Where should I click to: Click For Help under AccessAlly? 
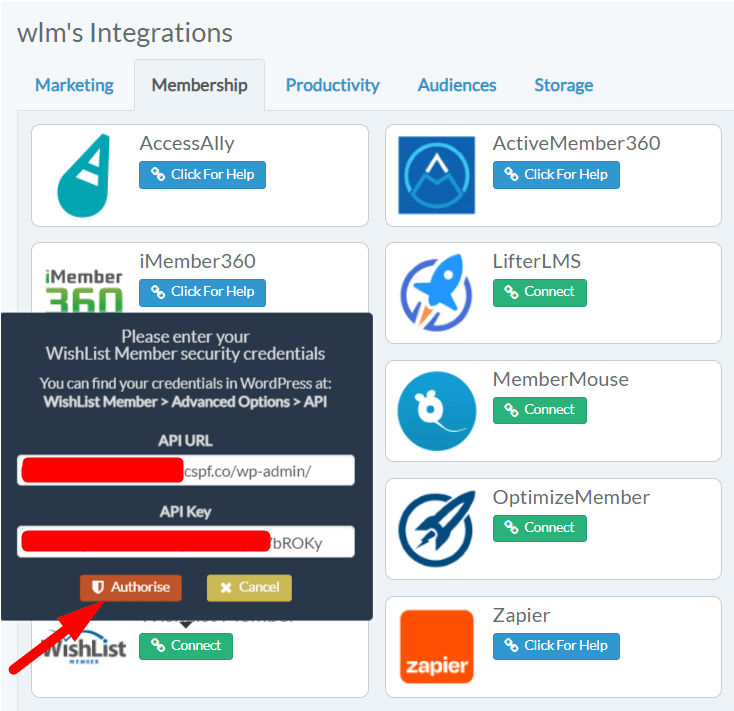pyautogui.click(x=202, y=175)
